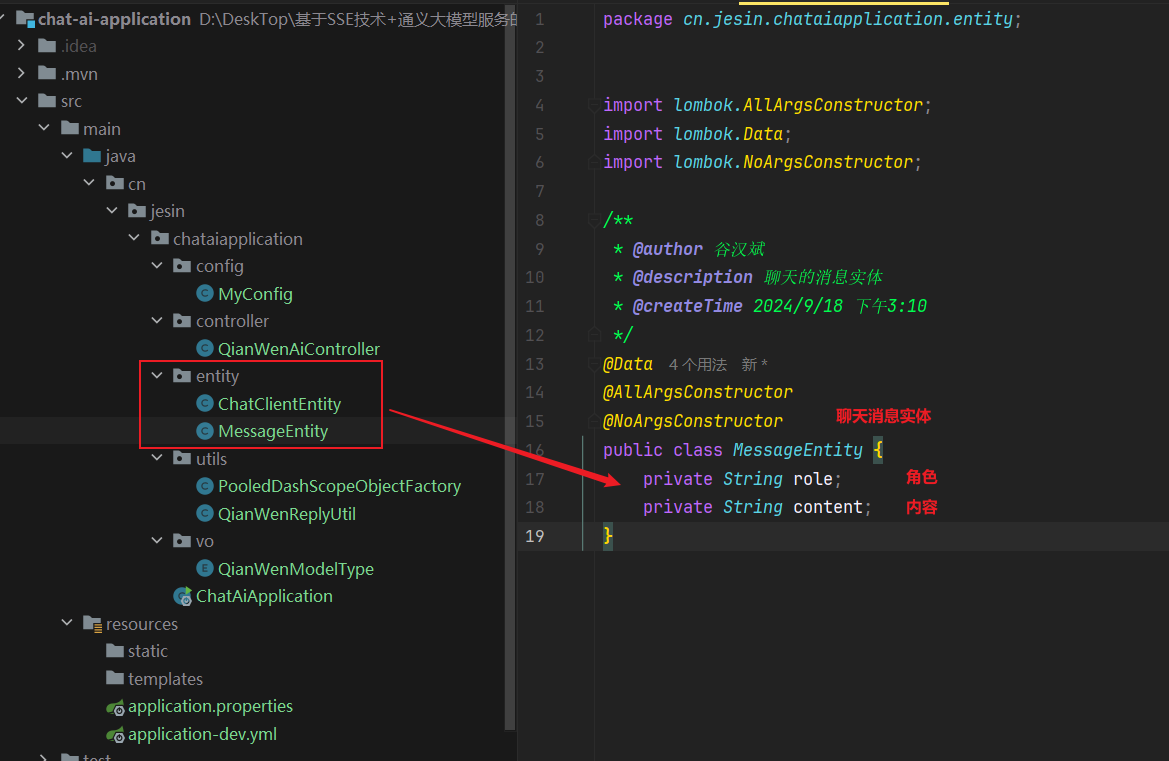Click the java source root folder icon

coord(92,156)
